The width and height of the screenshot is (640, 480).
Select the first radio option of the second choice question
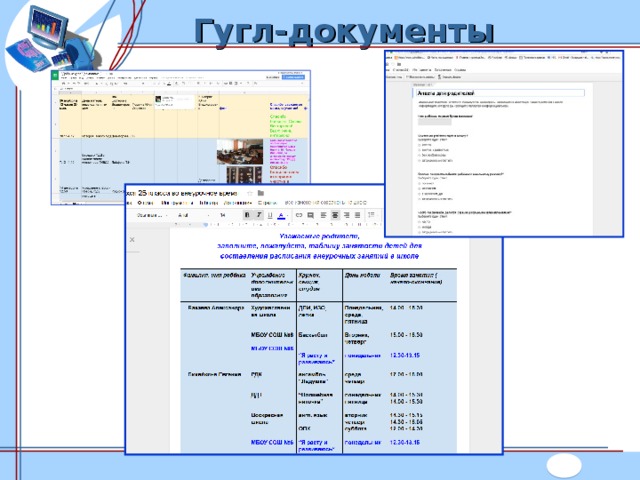coord(420,184)
